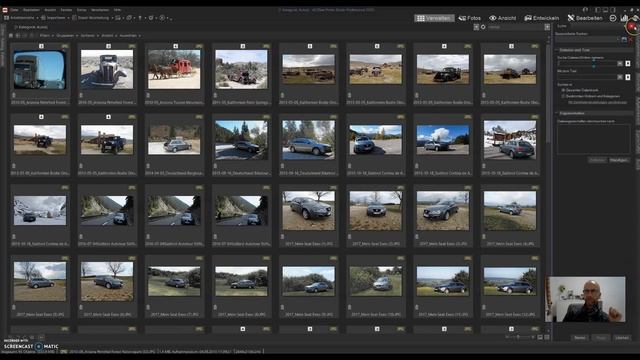Click the white marker icon on stagecoach thumbnail

point(176,46)
